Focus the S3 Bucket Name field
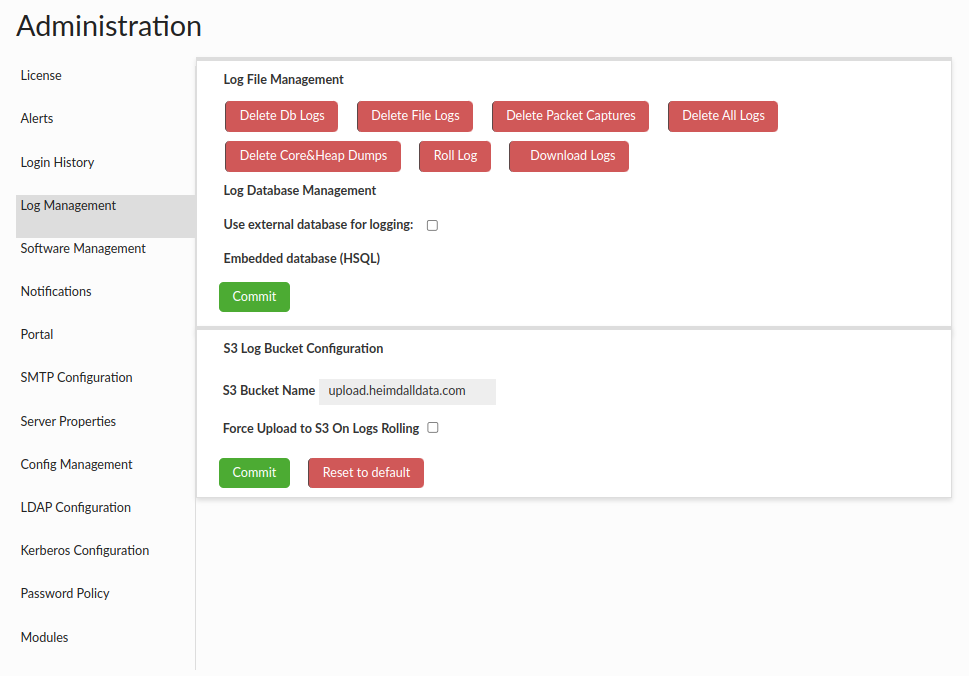The image size is (969, 676). [x=407, y=391]
